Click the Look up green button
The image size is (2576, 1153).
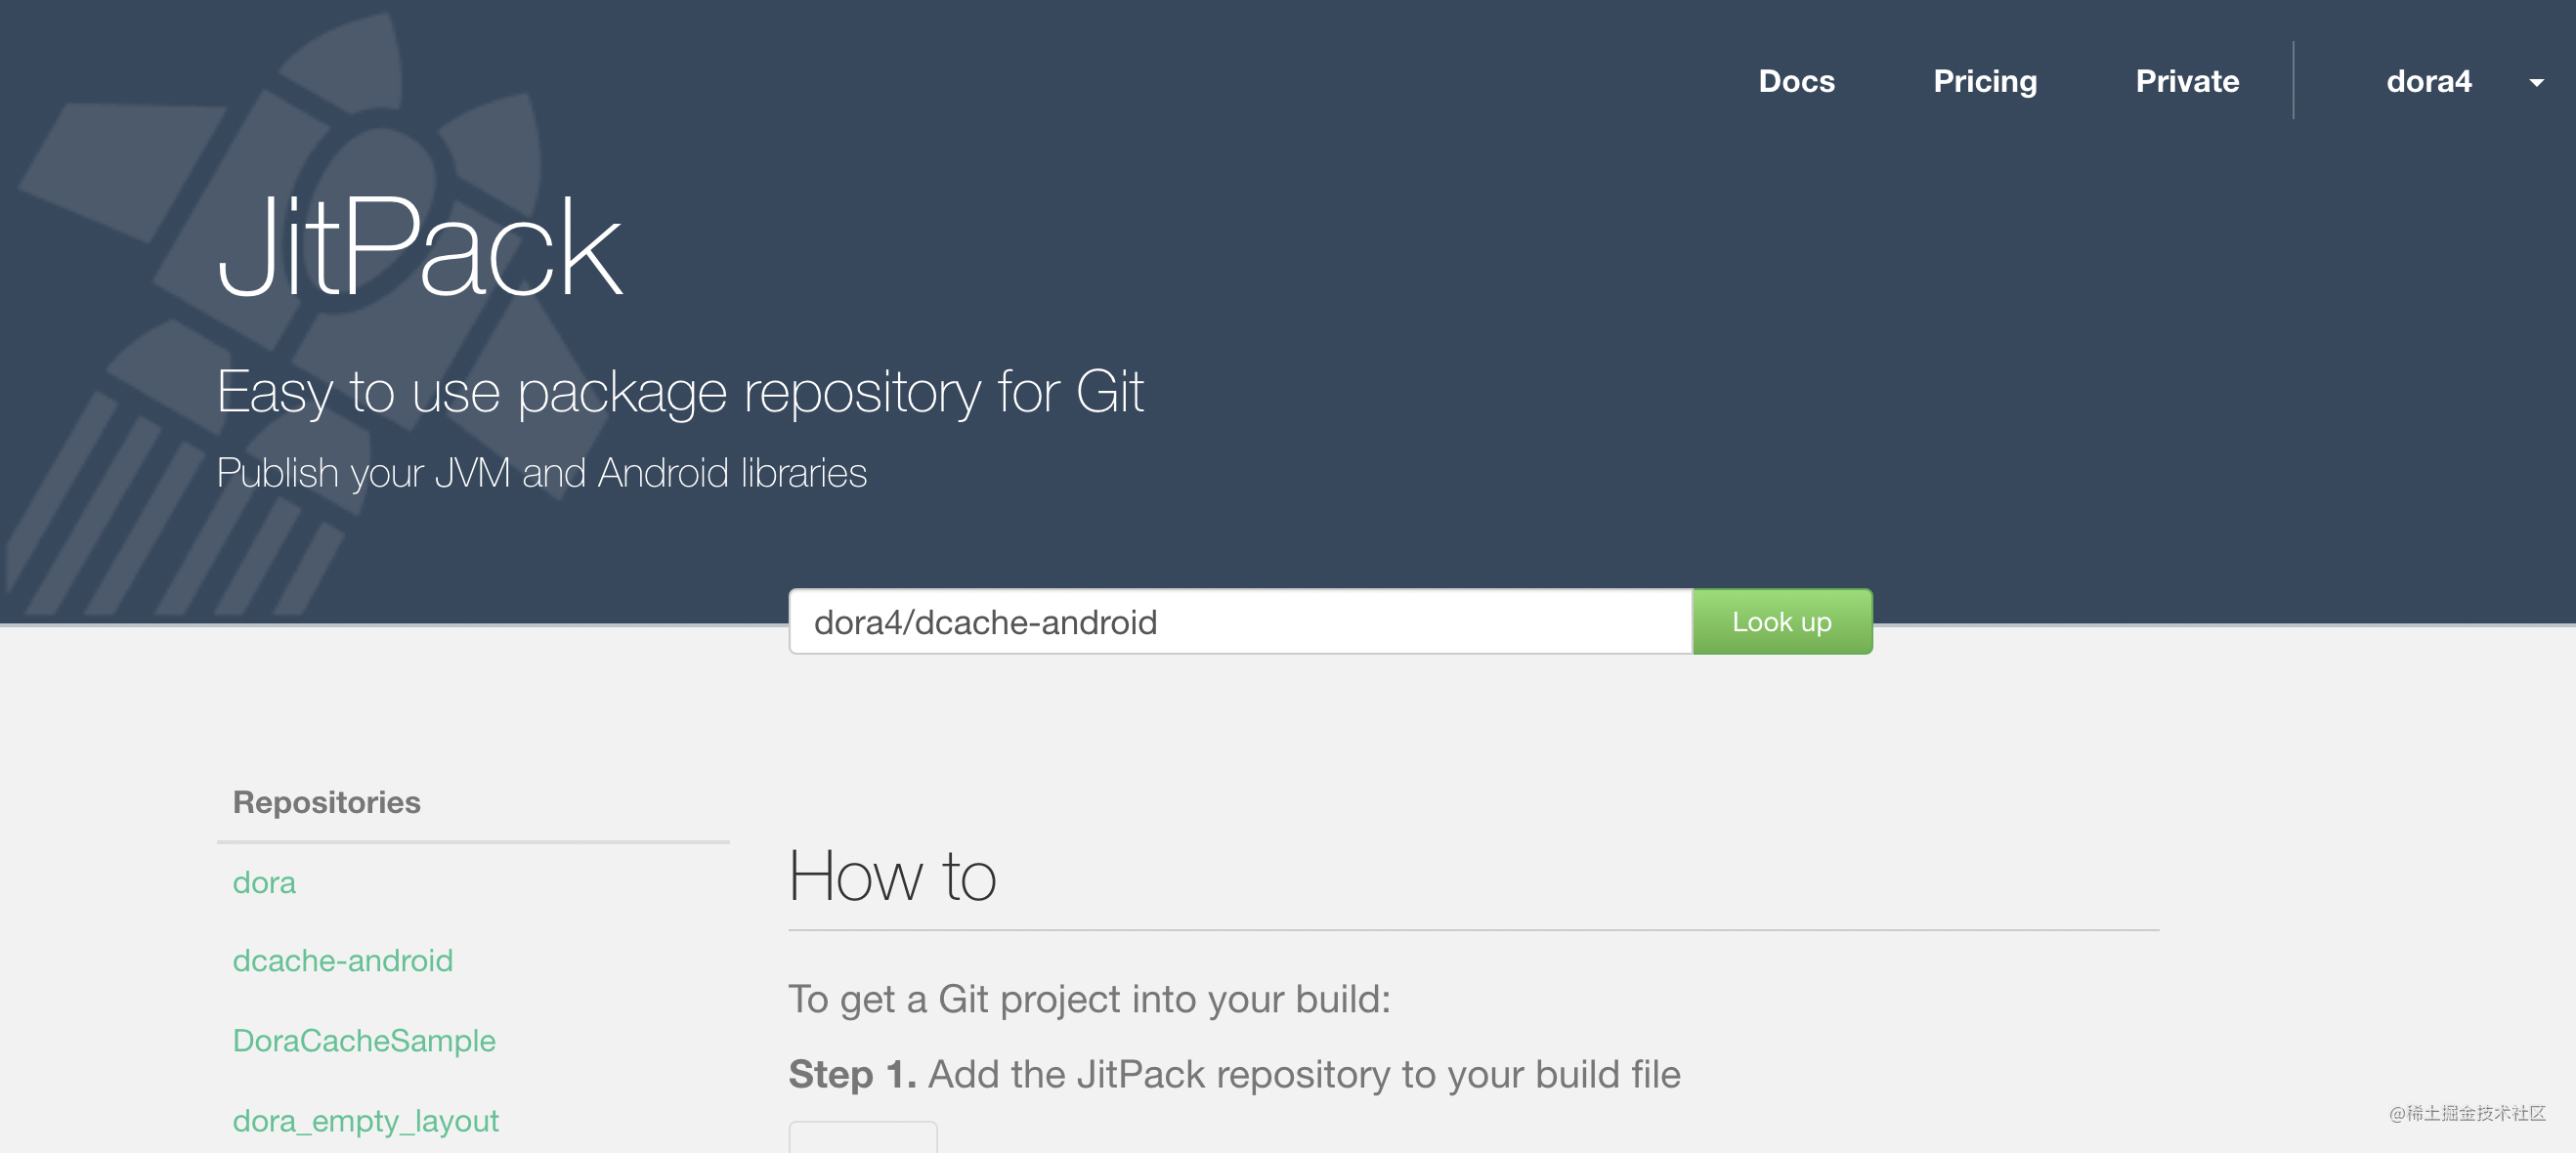point(1782,620)
